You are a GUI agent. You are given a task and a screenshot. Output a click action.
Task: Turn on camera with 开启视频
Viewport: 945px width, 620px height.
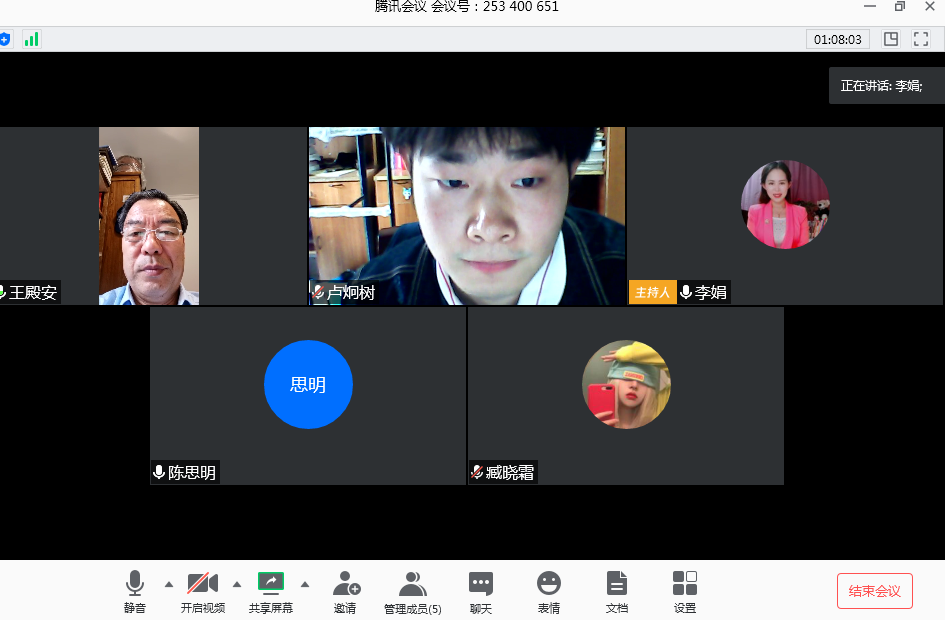point(203,590)
